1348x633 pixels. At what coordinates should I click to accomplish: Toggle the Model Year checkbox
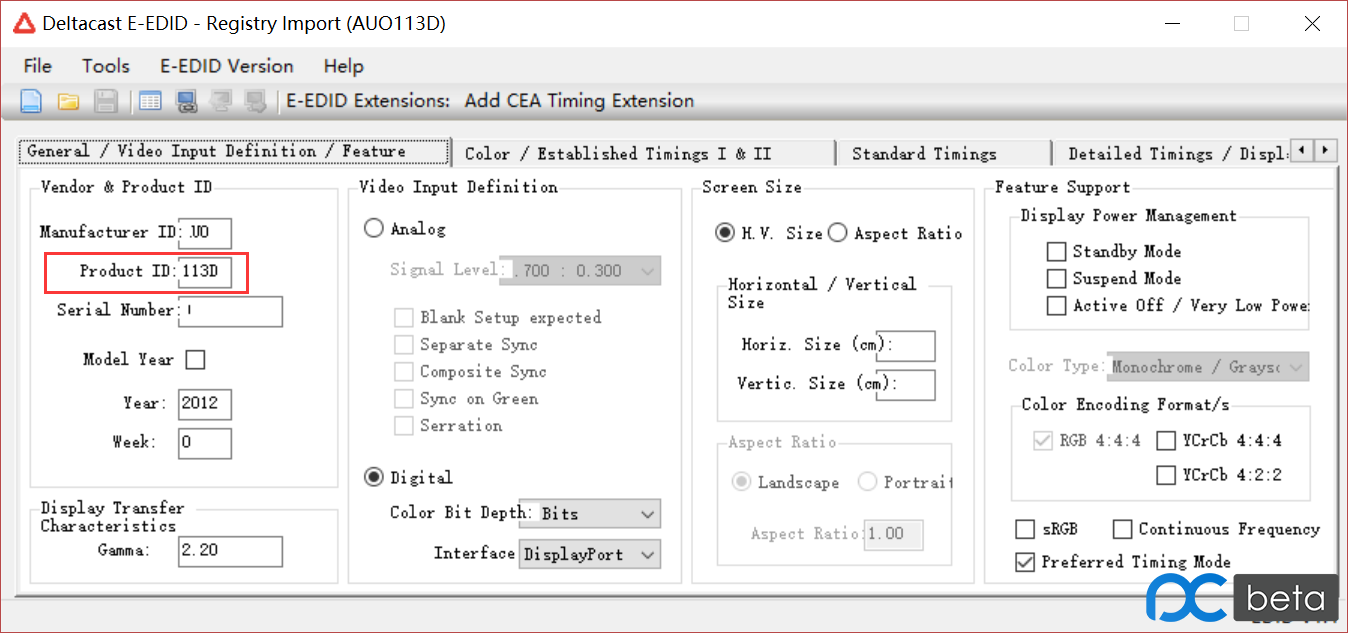196,360
